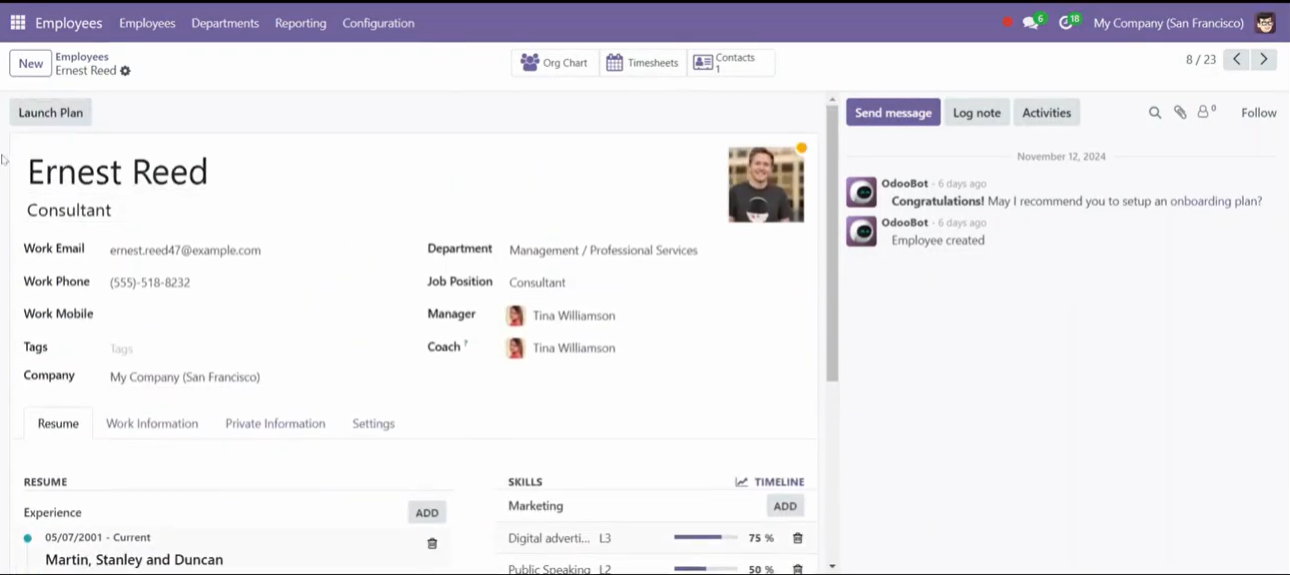Switch to the Work Information tab
The width and height of the screenshot is (1290, 575).
point(152,423)
